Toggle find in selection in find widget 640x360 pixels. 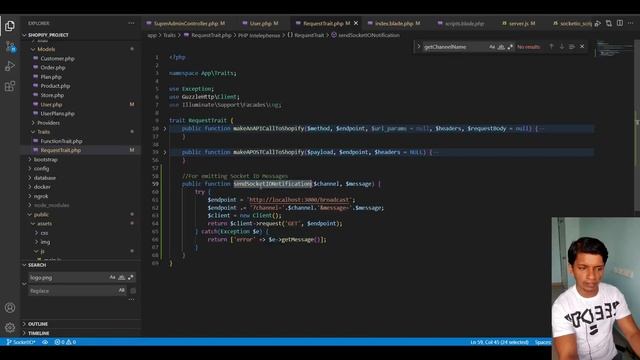[x=572, y=47]
